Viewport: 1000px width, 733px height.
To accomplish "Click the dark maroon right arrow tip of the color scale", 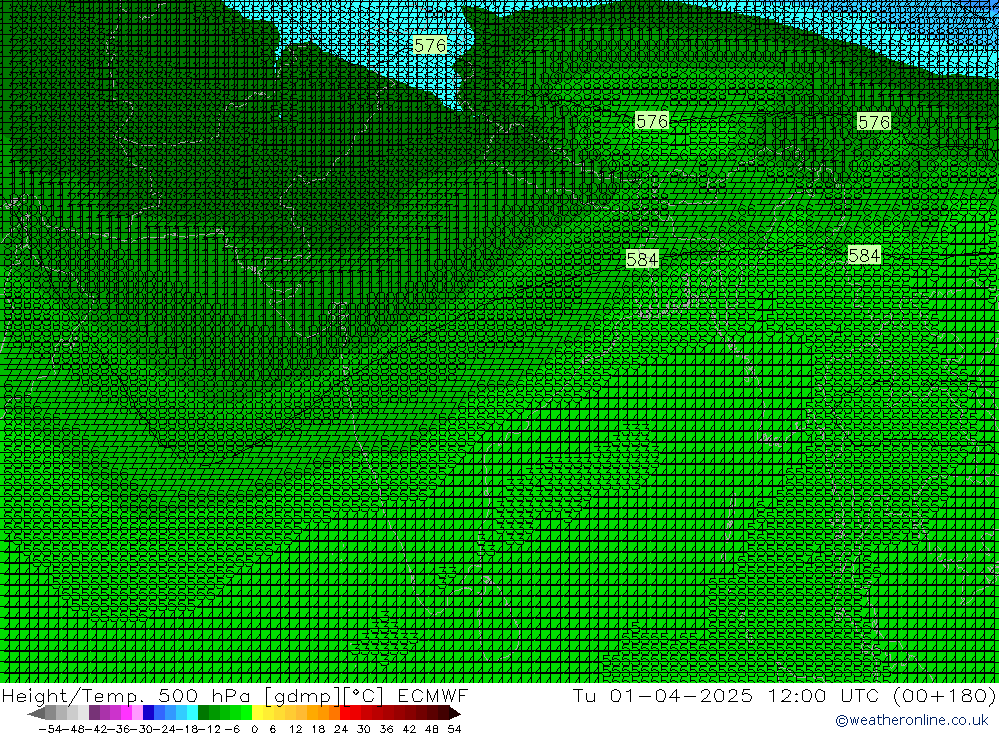I will [x=455, y=714].
